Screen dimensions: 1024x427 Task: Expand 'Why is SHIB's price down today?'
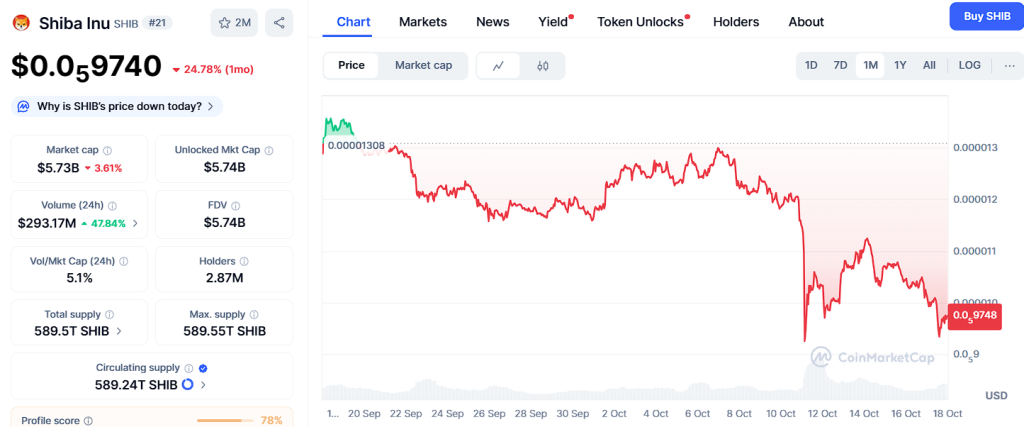116,106
